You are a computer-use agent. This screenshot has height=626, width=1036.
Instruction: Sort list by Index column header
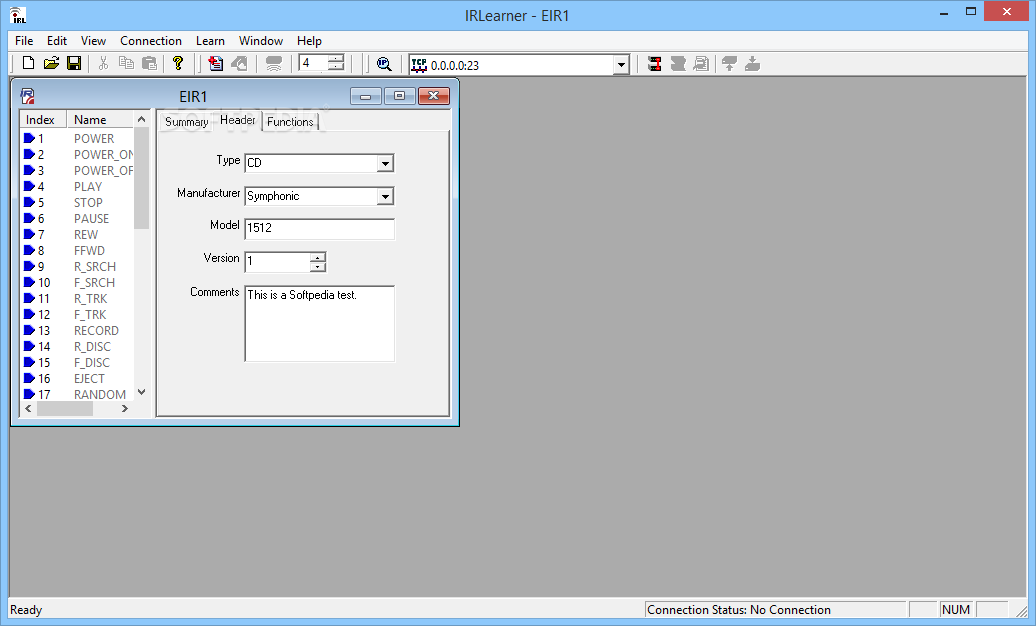pos(43,120)
